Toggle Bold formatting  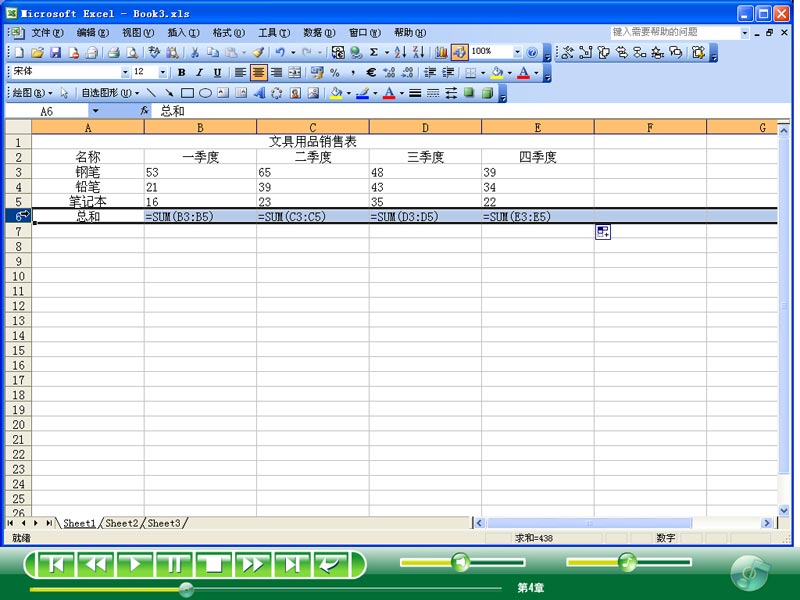(181, 73)
